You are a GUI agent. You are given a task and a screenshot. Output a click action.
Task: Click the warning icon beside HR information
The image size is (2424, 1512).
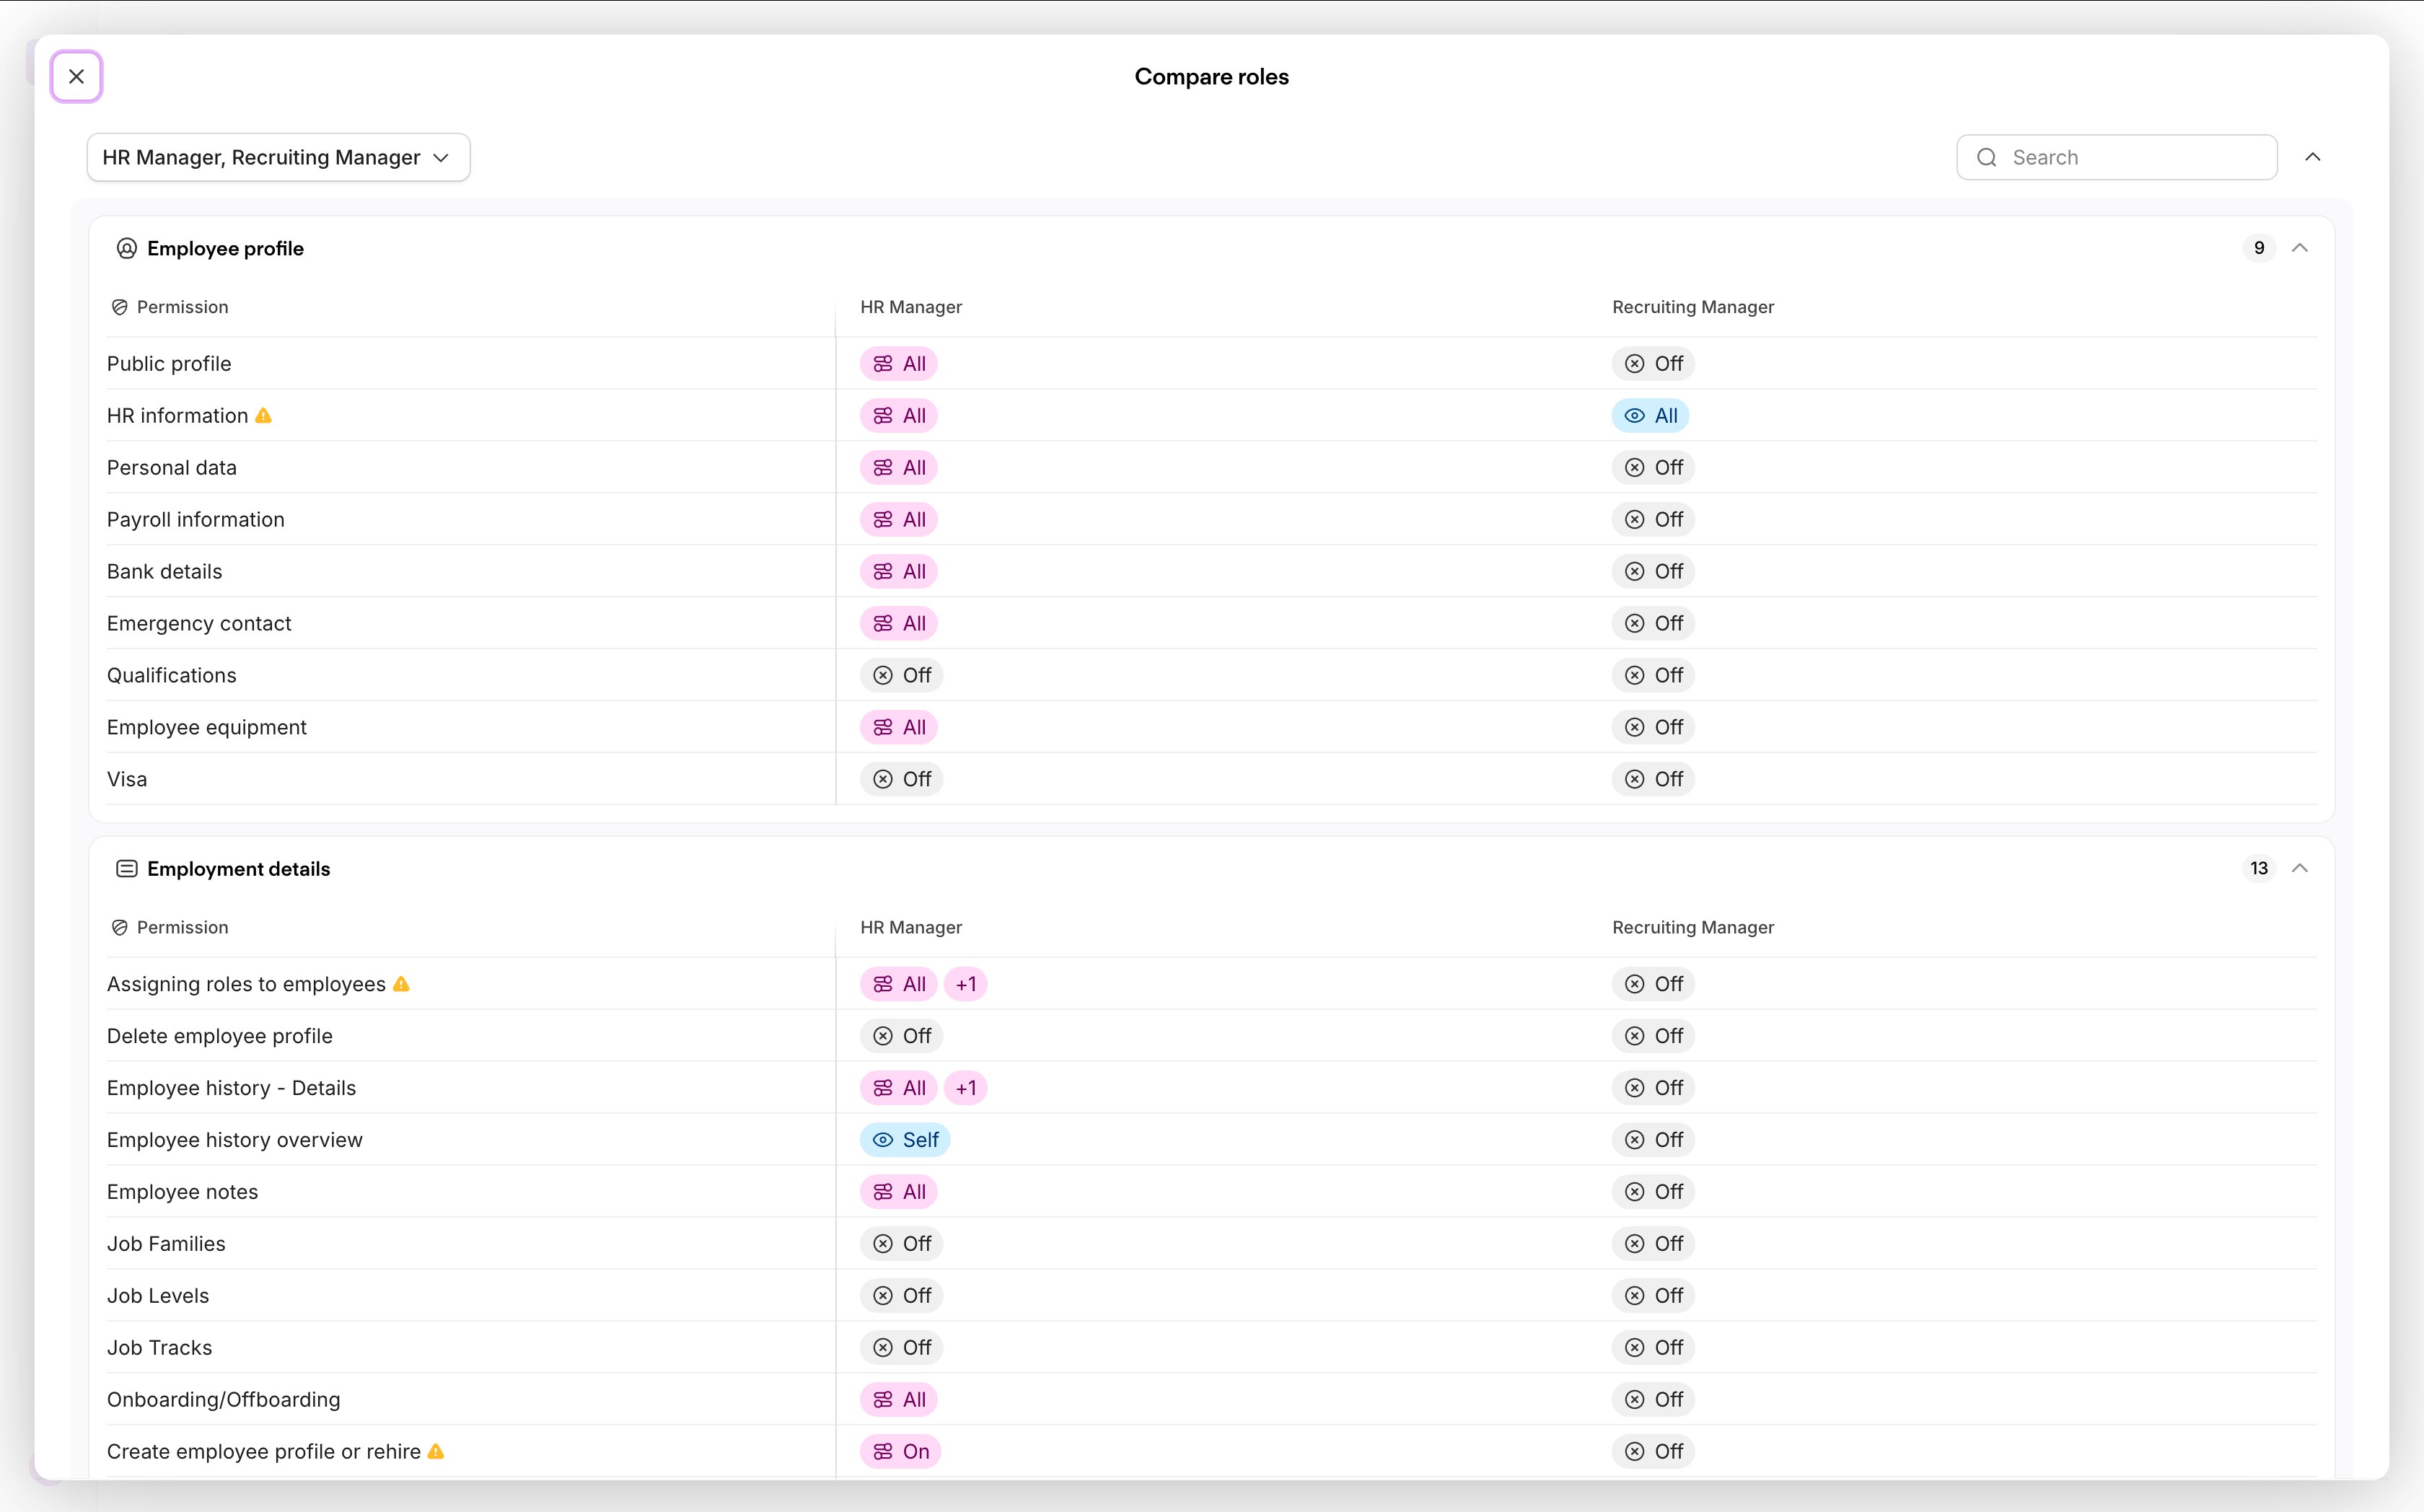(x=263, y=416)
